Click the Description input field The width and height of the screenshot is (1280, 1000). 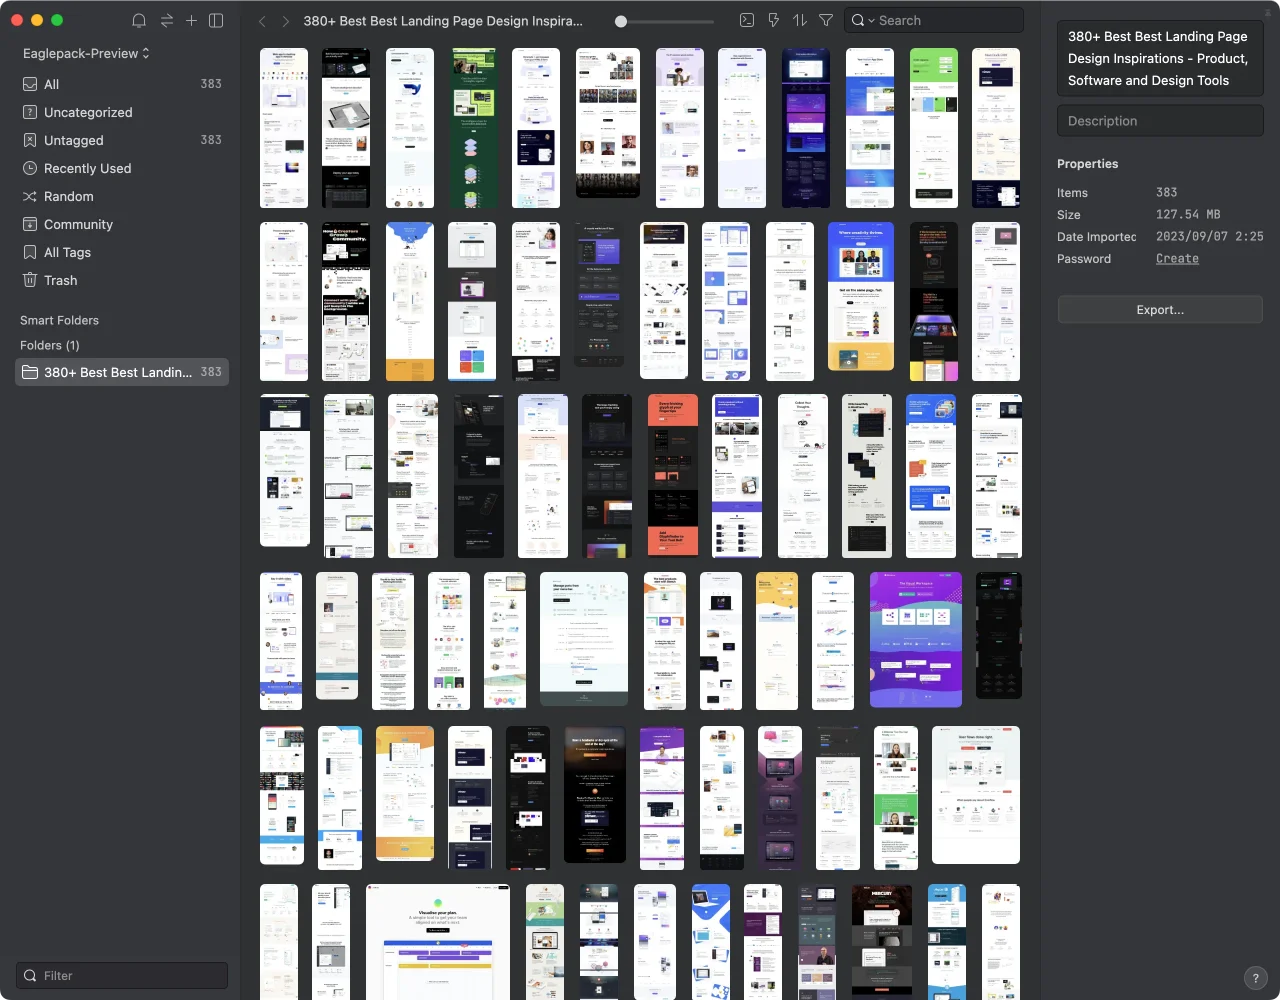(x=1159, y=121)
